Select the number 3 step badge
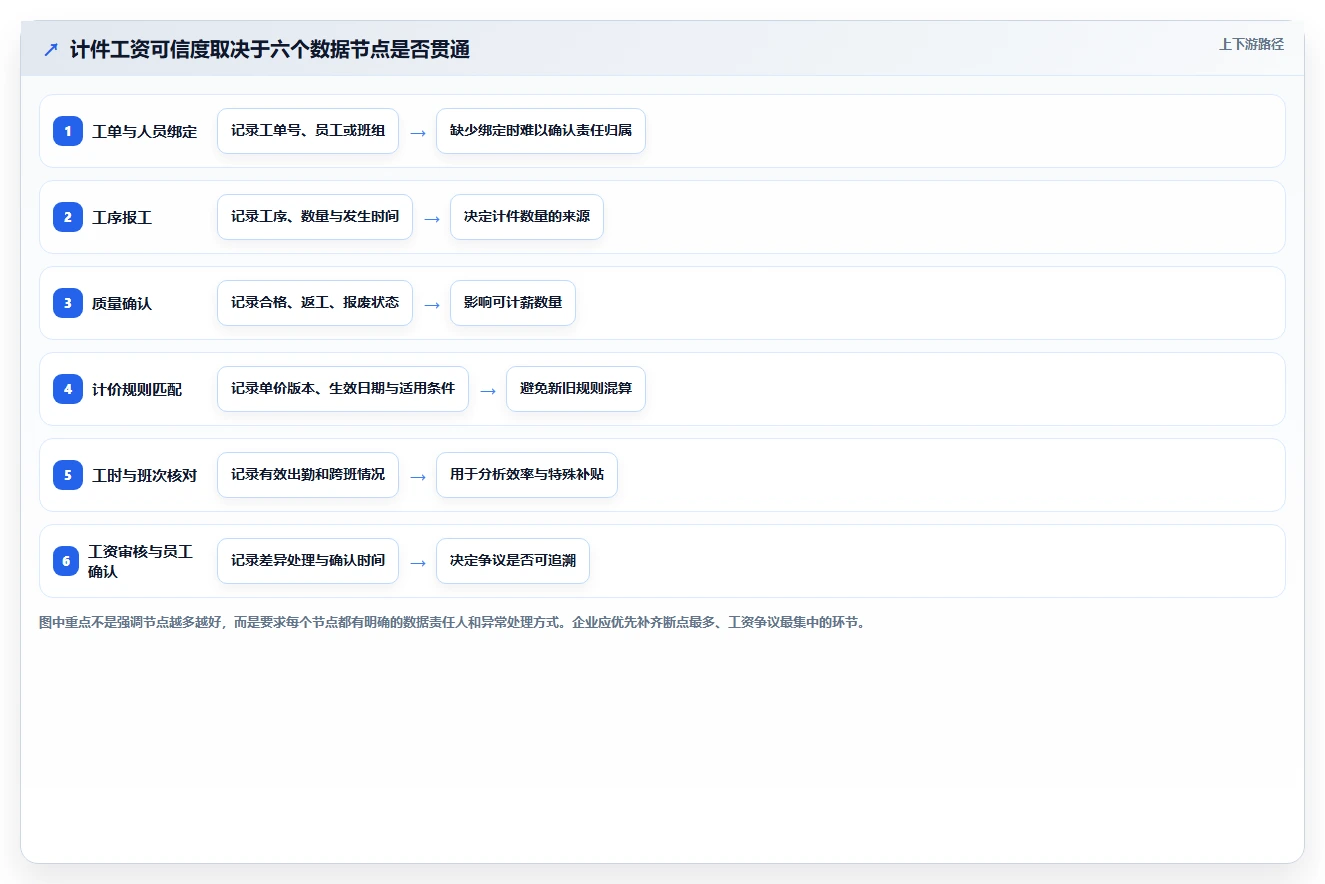 coord(68,303)
